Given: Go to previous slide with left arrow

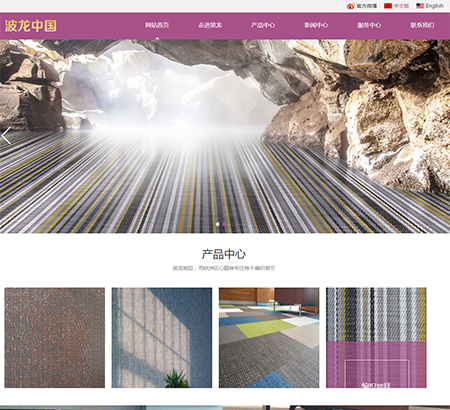Looking at the screenshot, I should pyautogui.click(x=6, y=136).
